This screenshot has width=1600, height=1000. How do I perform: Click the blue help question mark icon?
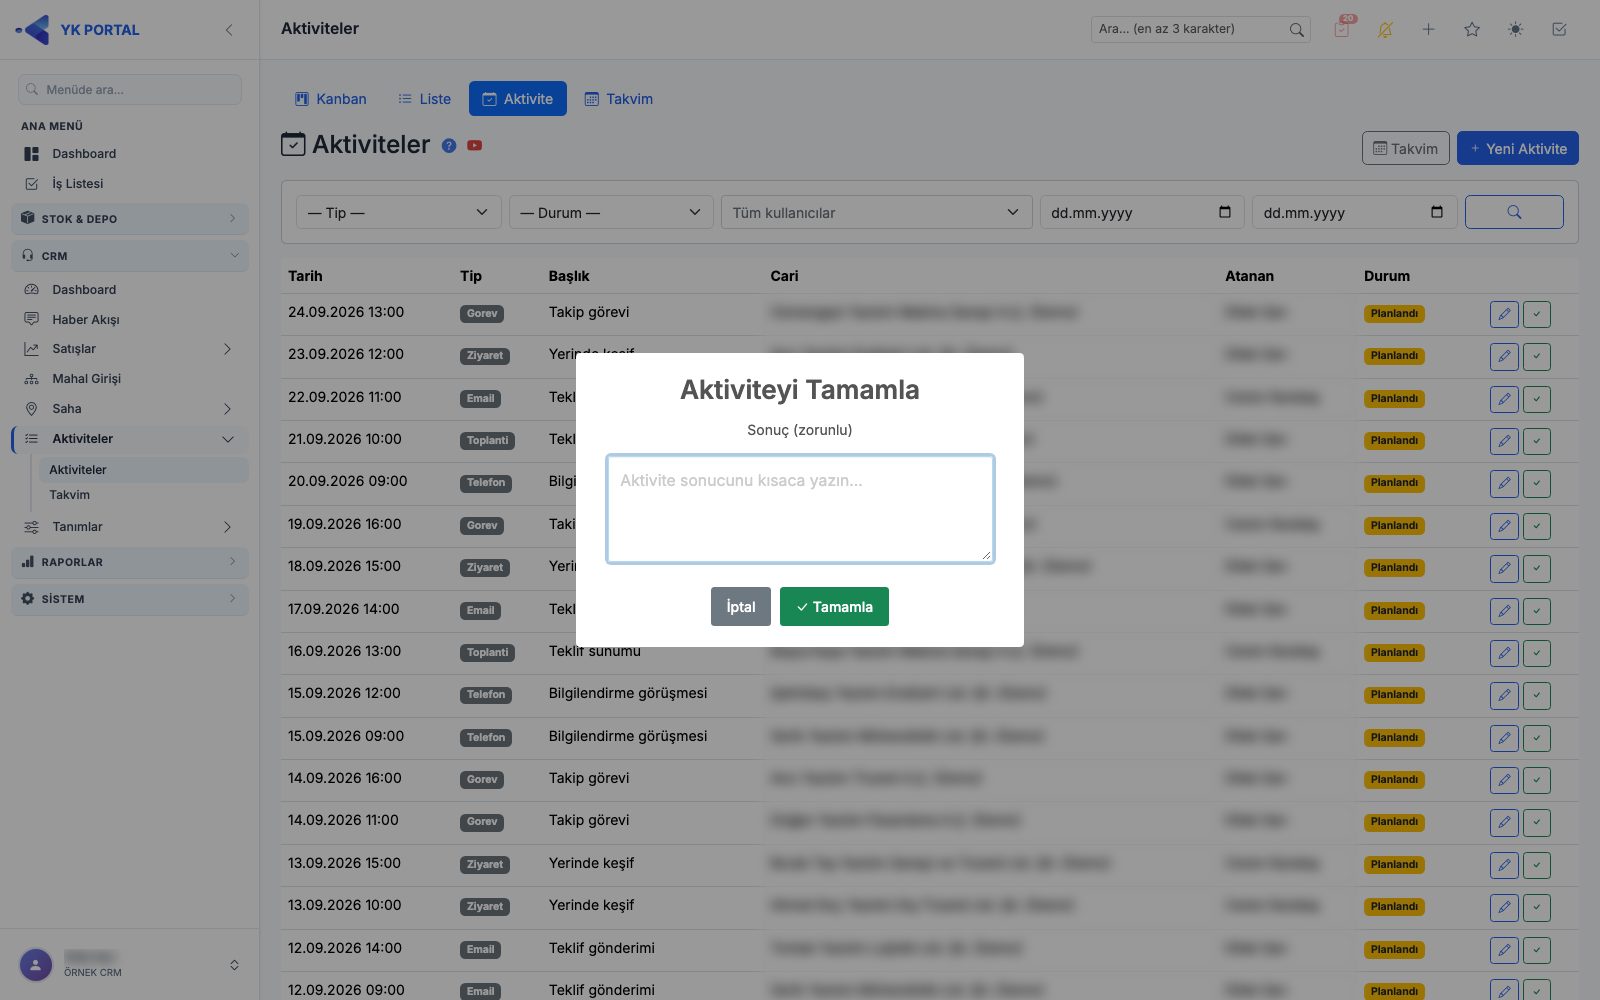point(449,146)
